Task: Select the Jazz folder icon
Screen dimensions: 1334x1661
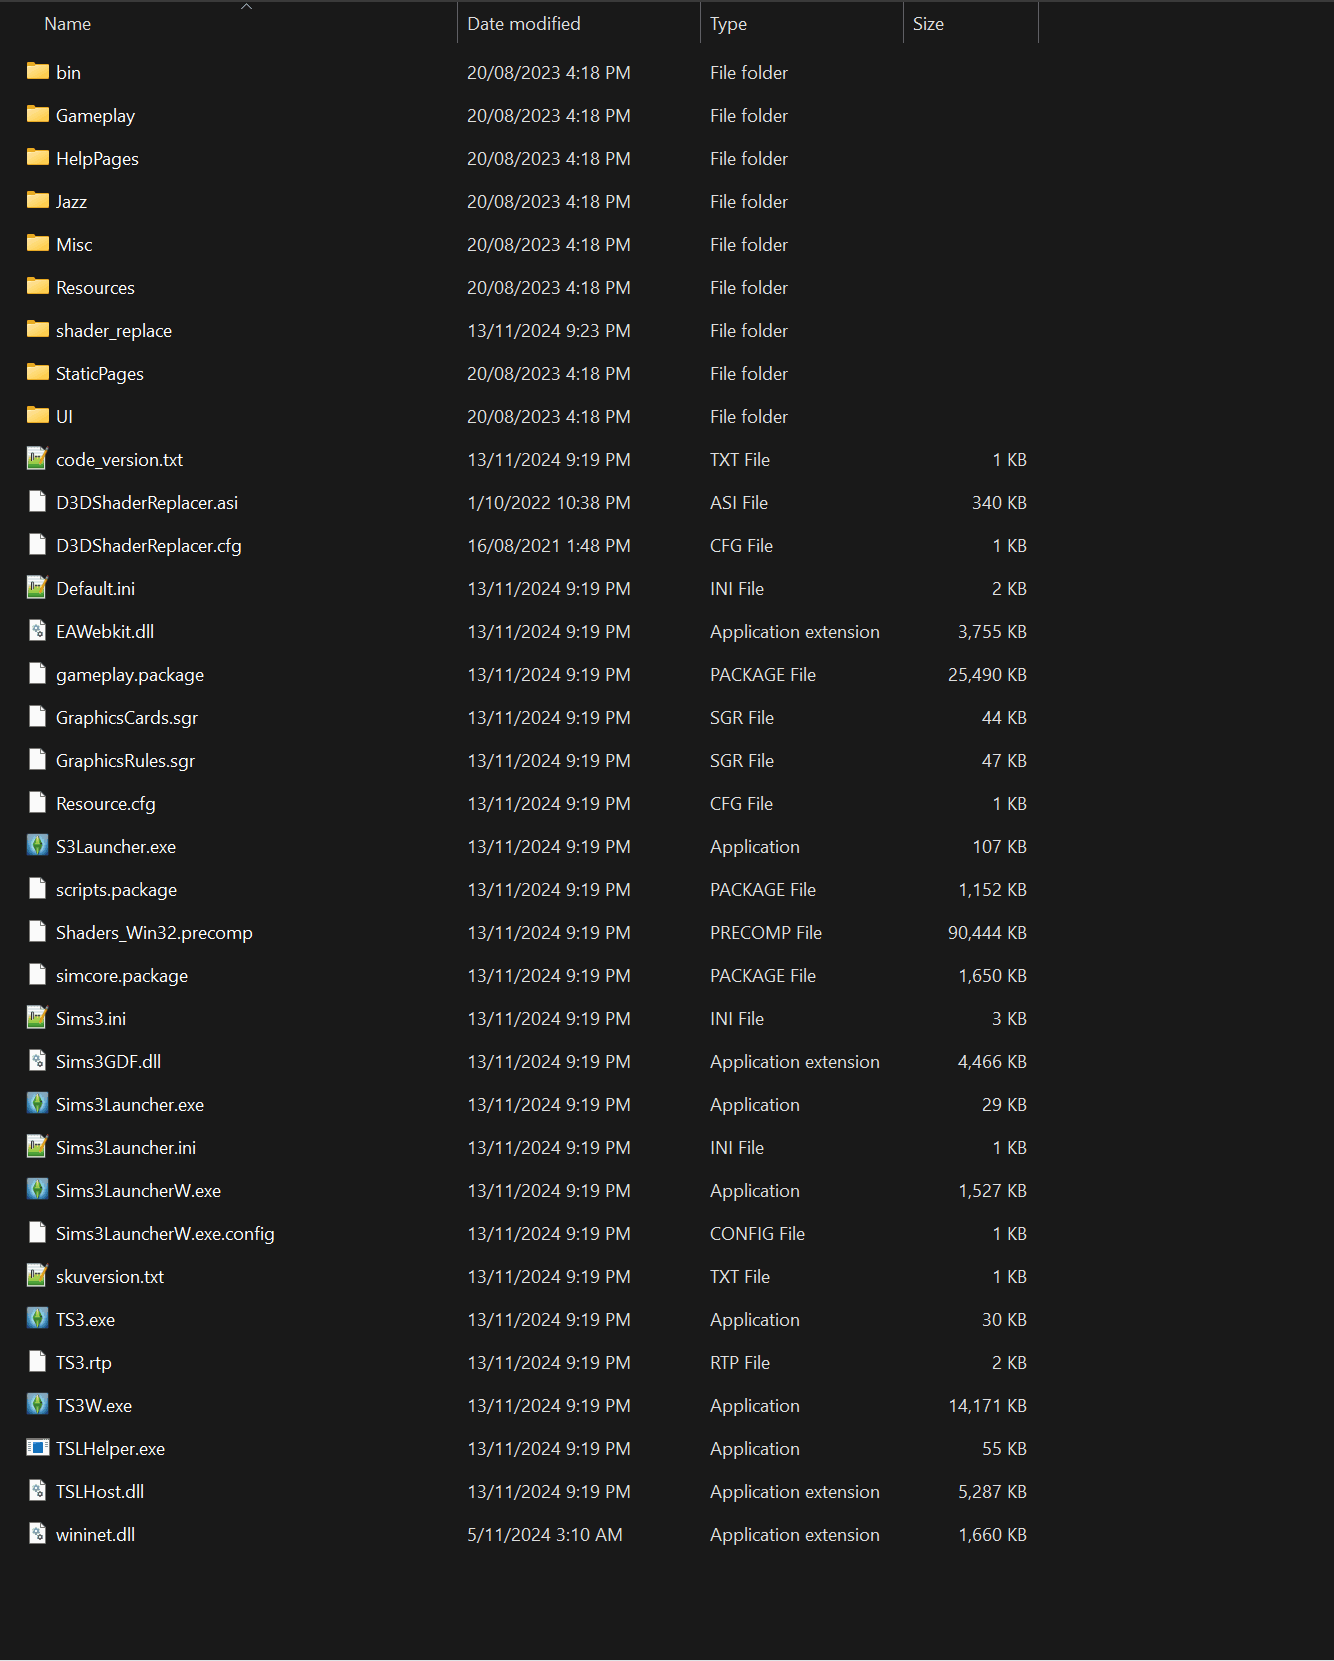Action: click(38, 201)
